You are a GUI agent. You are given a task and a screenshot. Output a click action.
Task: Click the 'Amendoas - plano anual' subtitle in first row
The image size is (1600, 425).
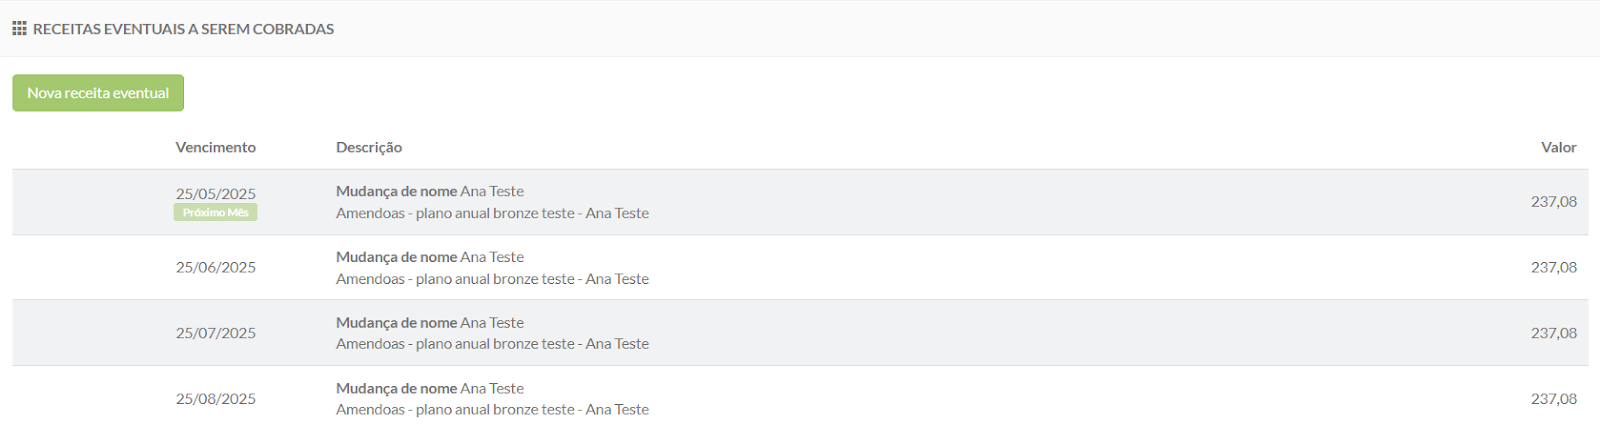point(492,213)
